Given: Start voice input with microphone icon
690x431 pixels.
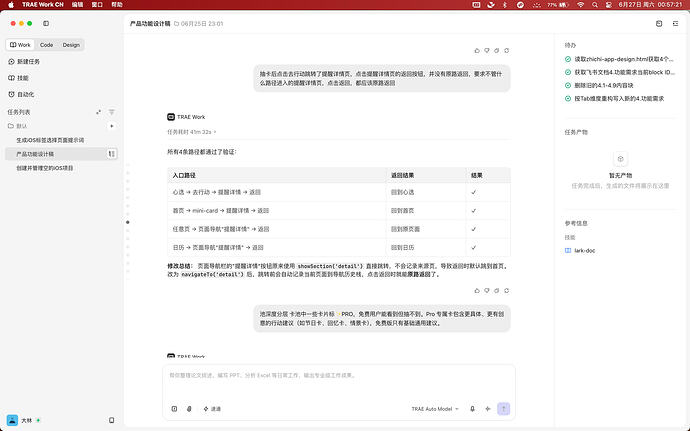Looking at the screenshot, I should [x=472, y=409].
